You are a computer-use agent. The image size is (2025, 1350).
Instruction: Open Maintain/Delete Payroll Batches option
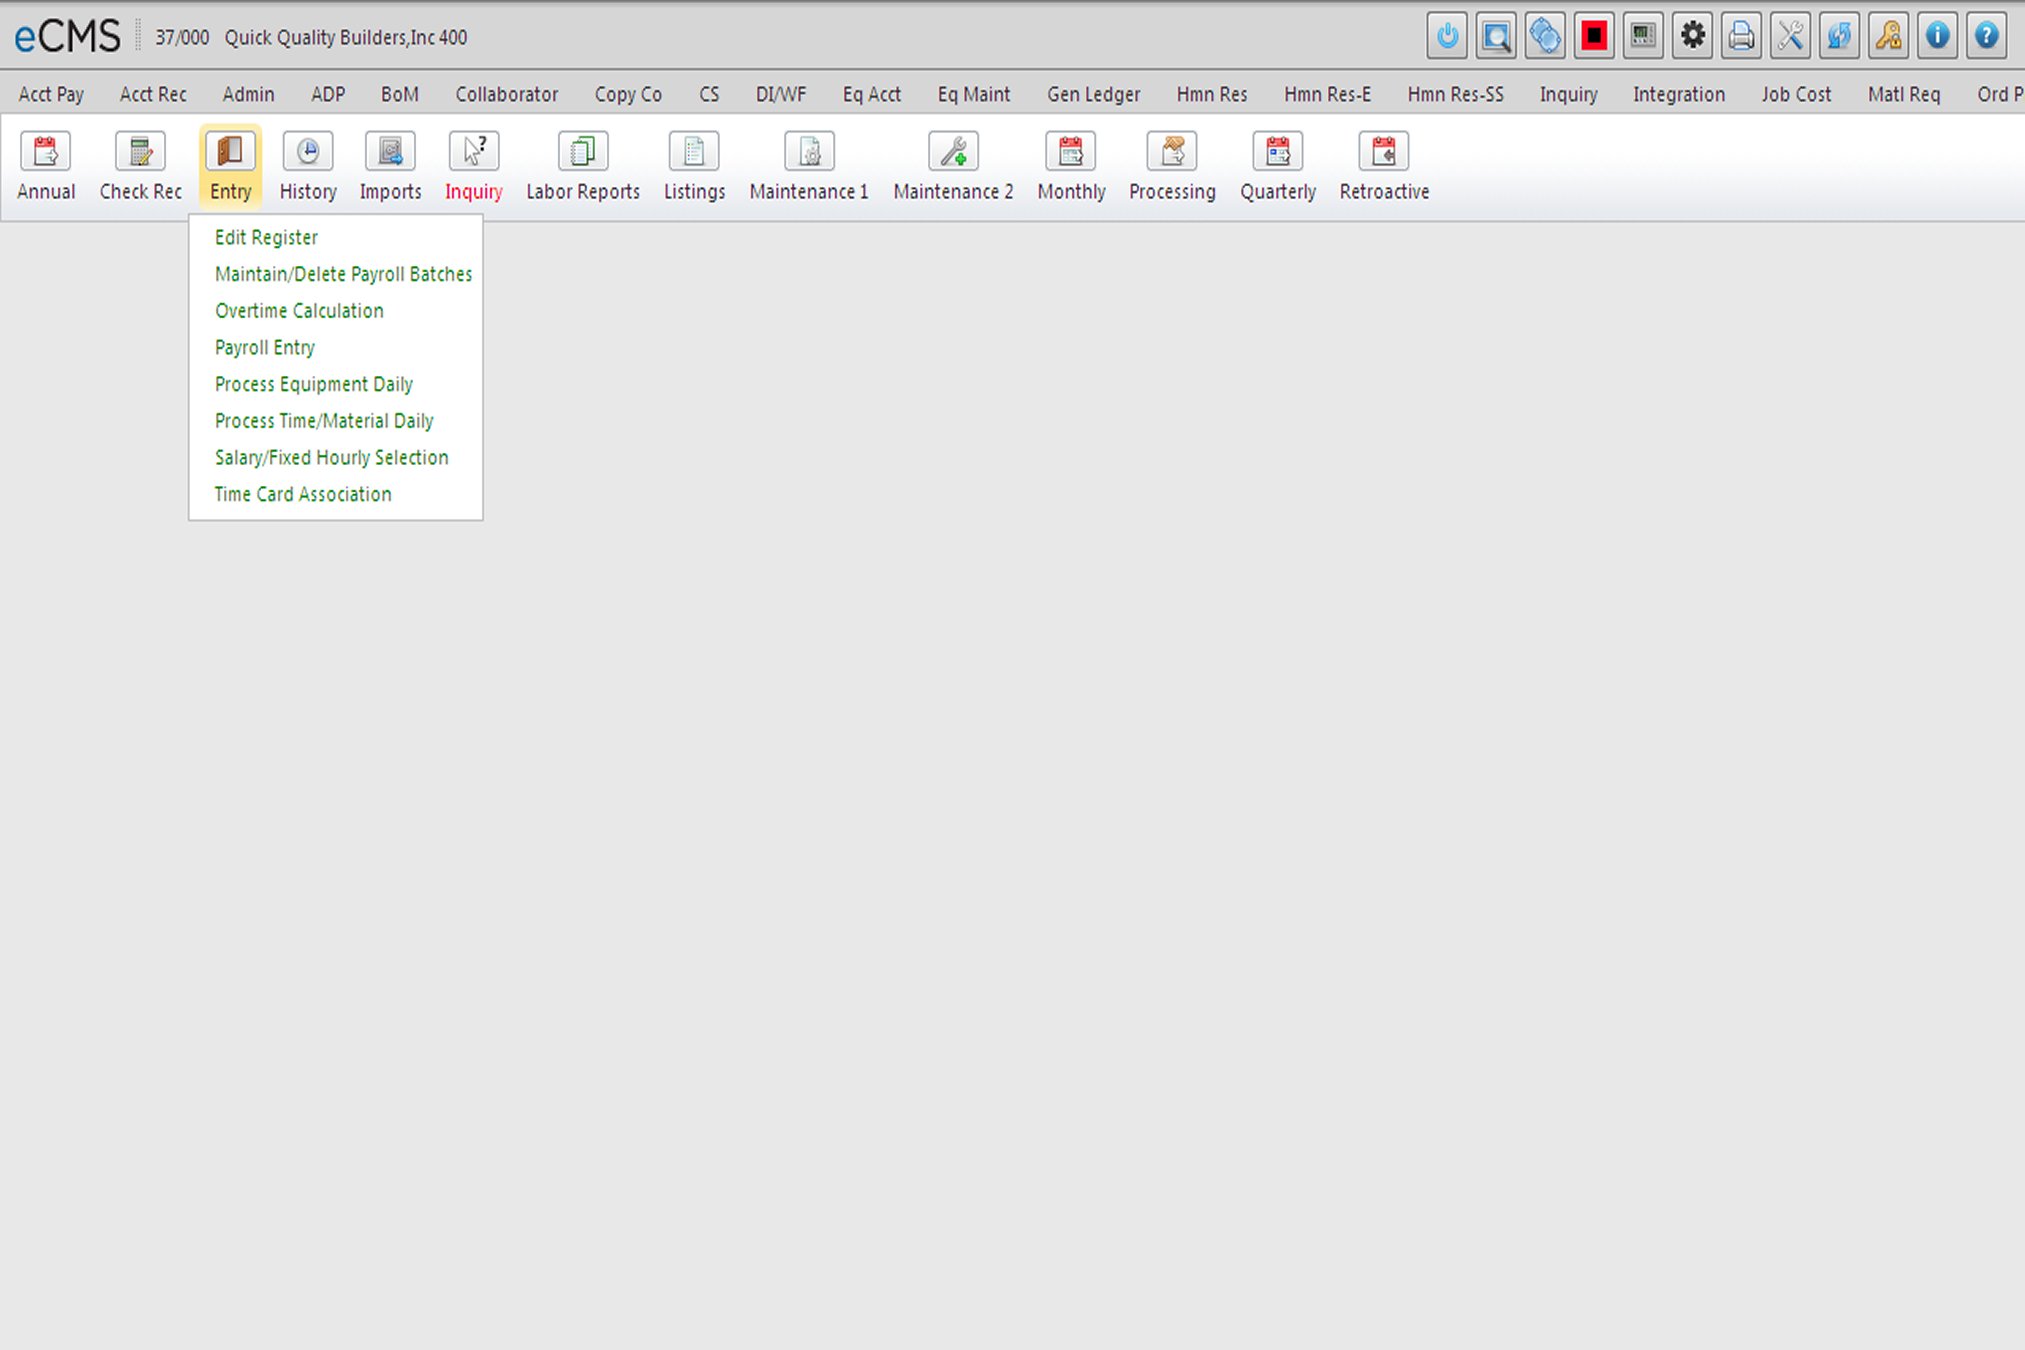point(344,274)
